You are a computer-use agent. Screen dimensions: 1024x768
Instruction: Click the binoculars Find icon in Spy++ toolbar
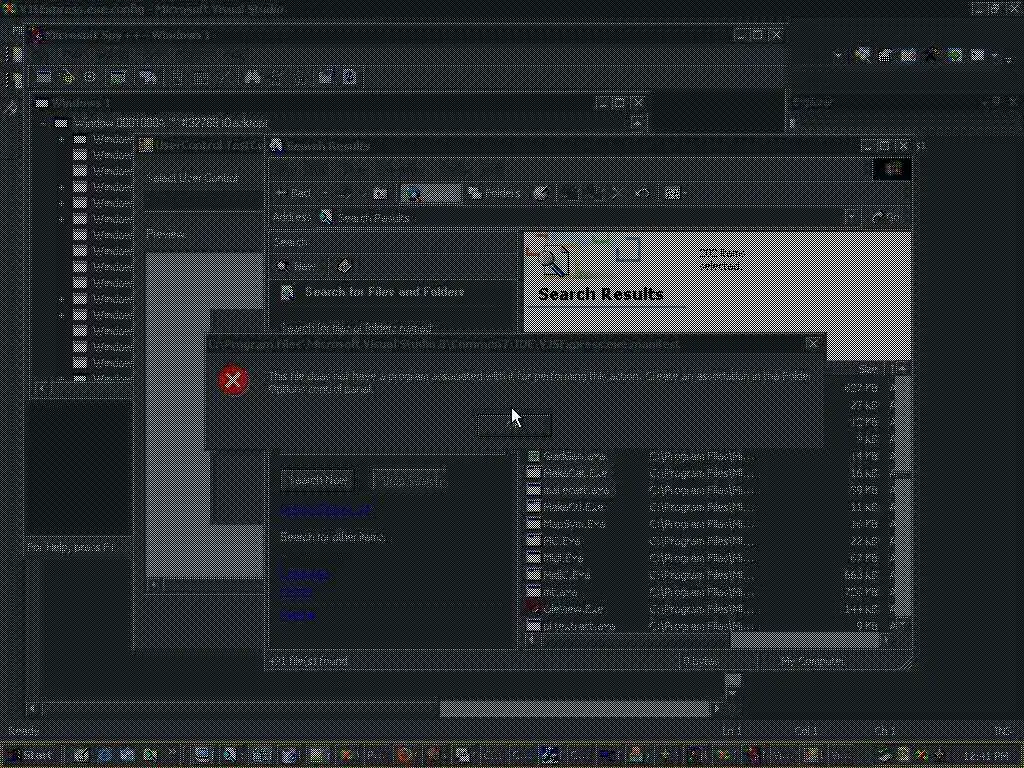[252, 77]
